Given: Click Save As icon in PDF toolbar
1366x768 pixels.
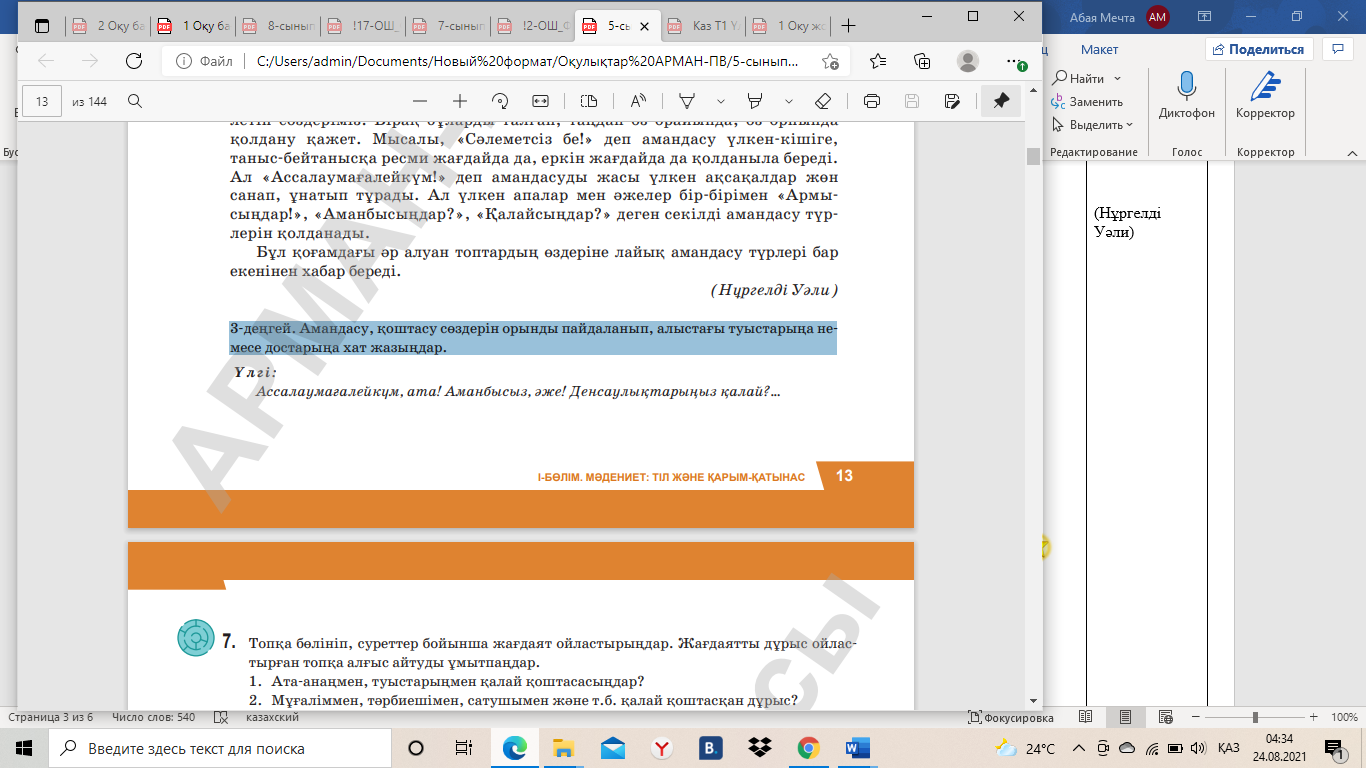Looking at the screenshot, I should click(952, 101).
